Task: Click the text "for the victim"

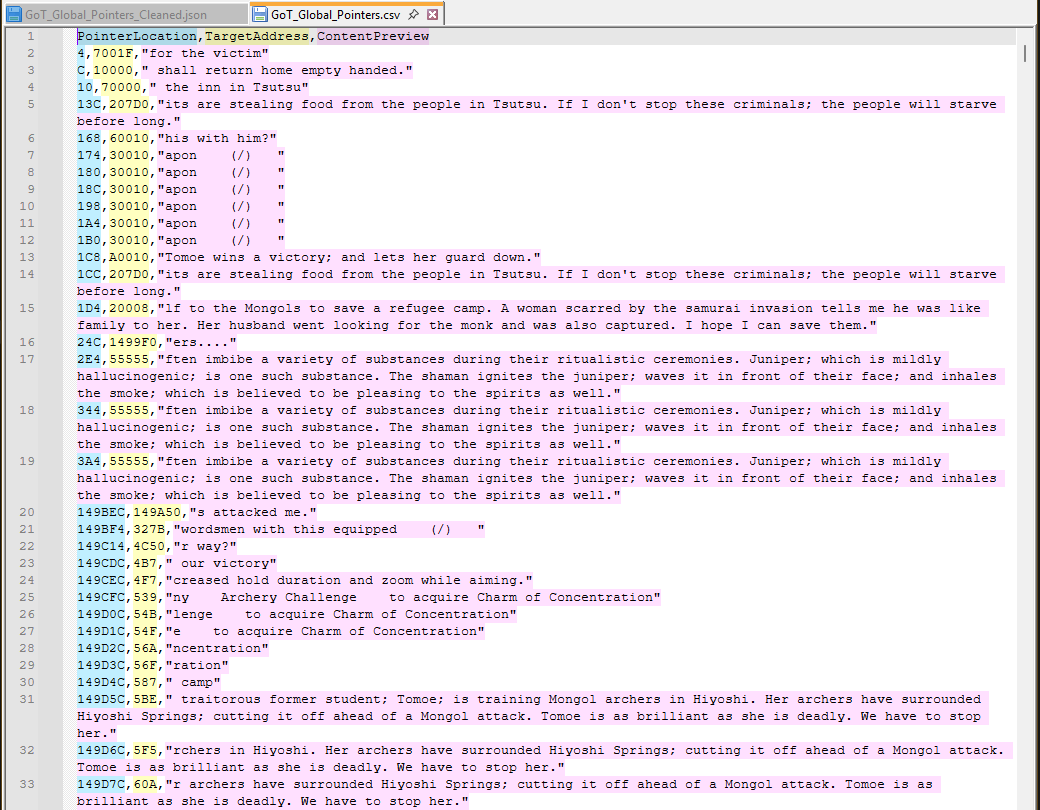Action: point(205,53)
